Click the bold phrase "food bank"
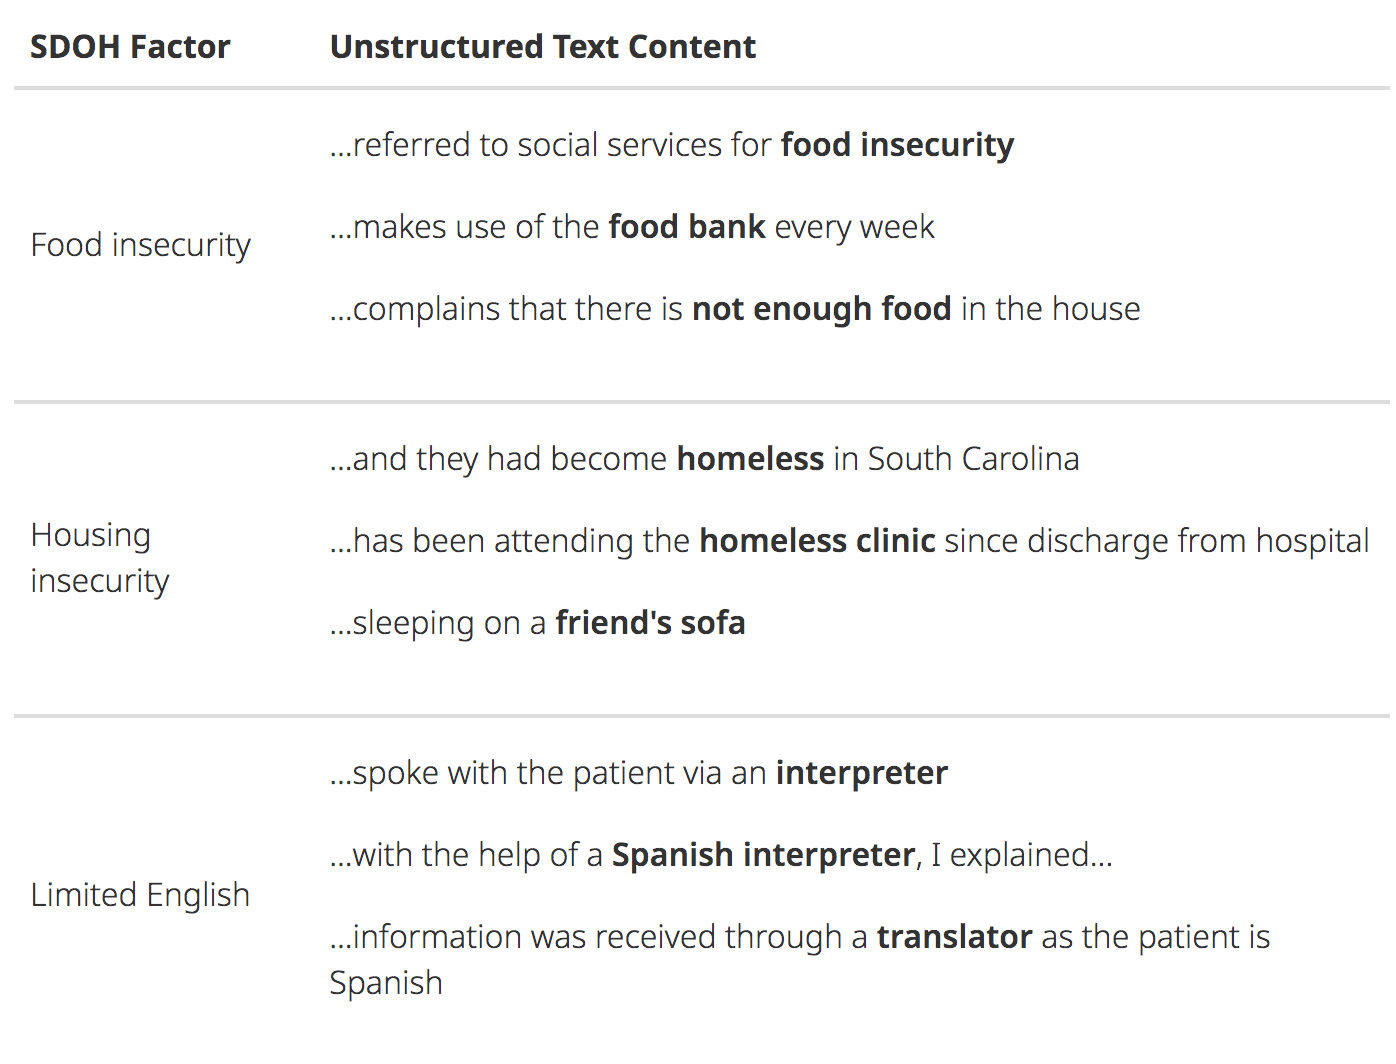The width and height of the screenshot is (1396, 1064). click(x=687, y=227)
